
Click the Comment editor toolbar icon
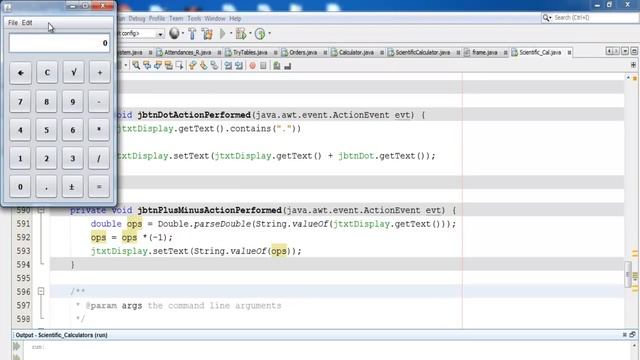(x=277, y=66)
